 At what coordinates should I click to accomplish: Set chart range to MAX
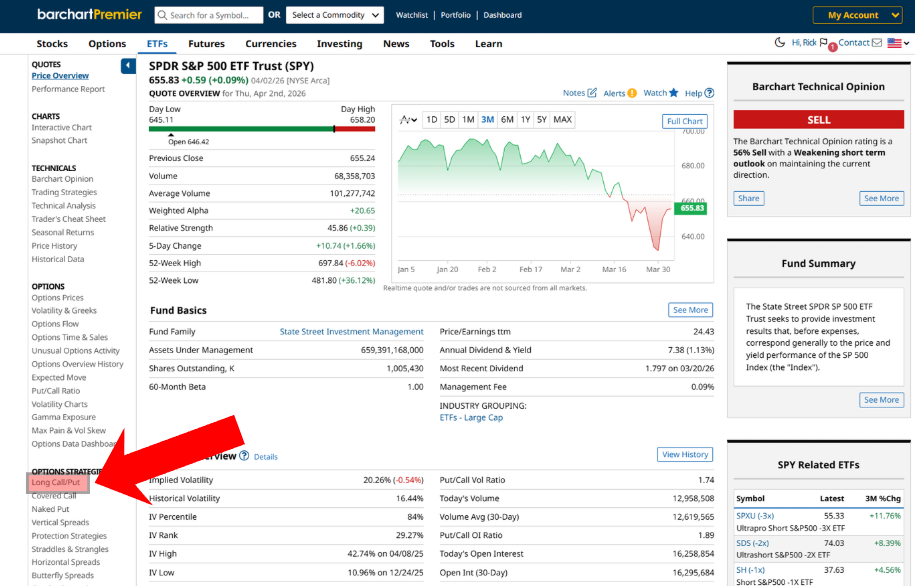[563, 120]
